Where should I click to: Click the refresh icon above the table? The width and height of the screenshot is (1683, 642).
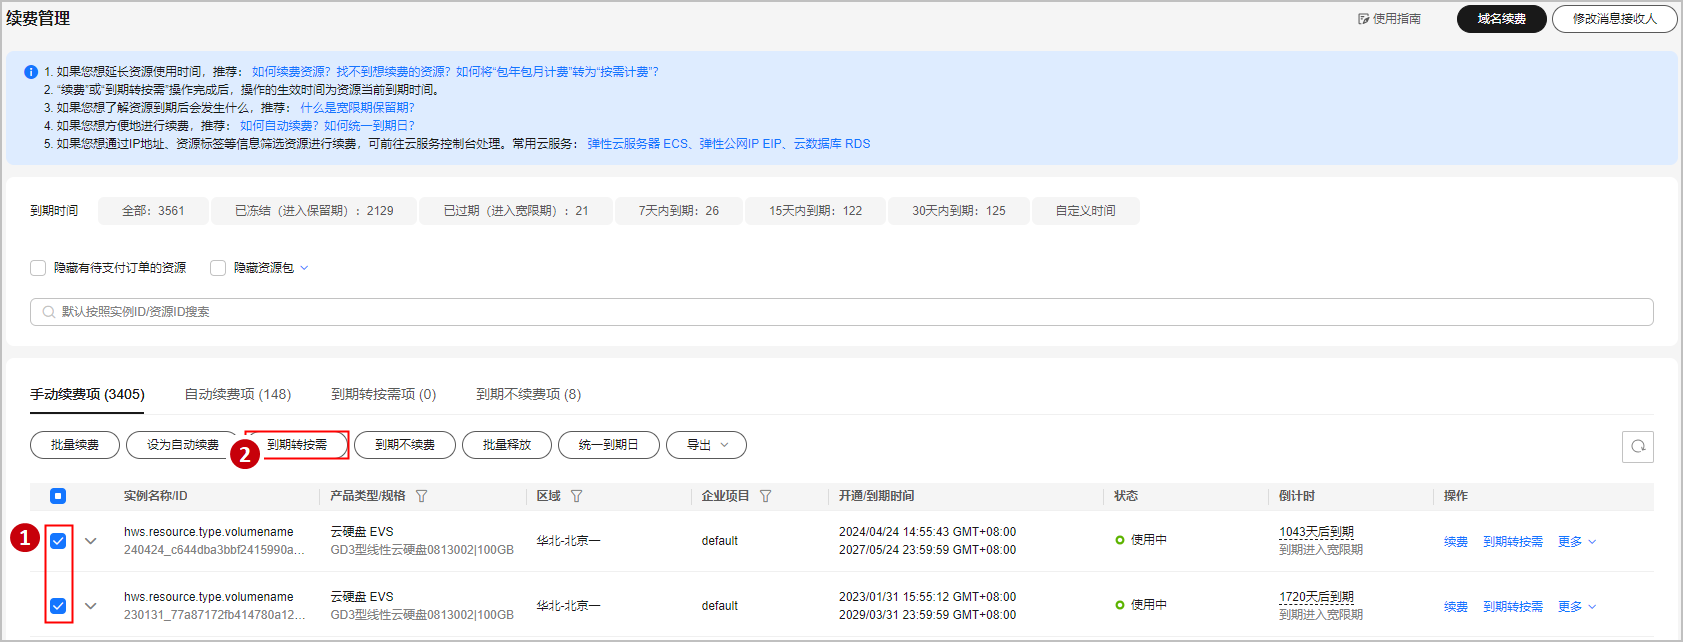[x=1637, y=446]
